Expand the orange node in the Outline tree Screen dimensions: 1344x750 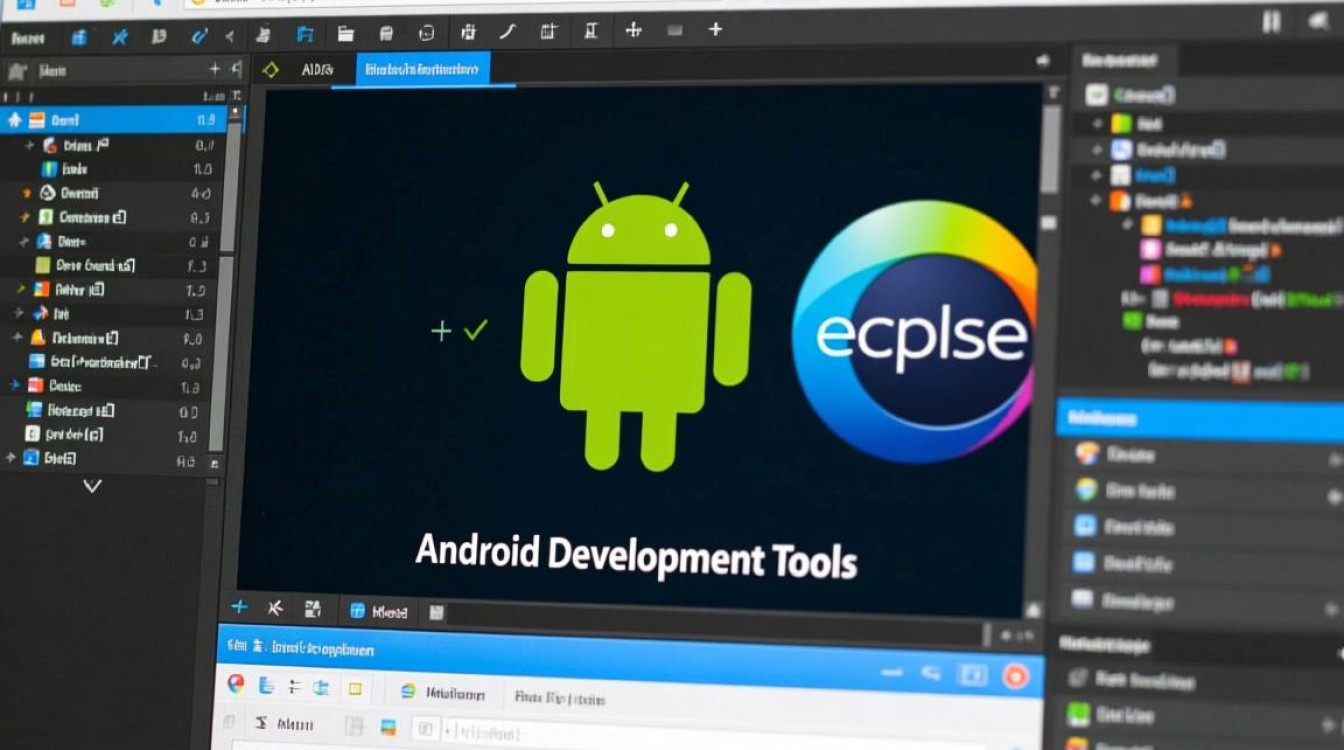pyautogui.click(x=1094, y=200)
